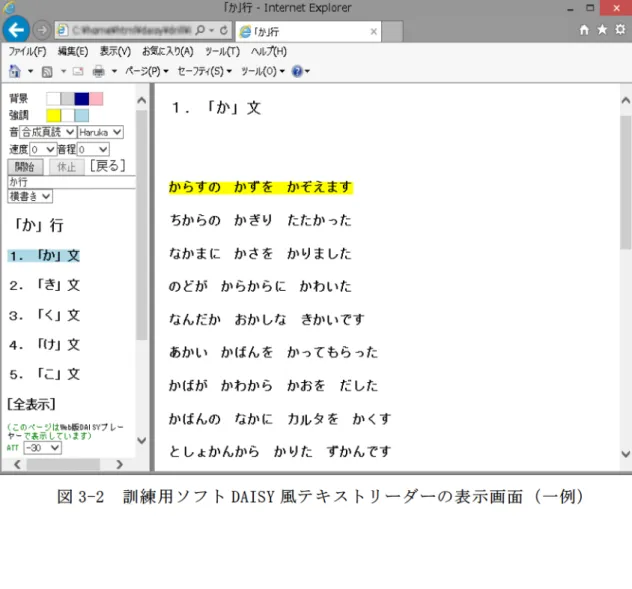
Task: Click the sentence なかまに かさを かりました
Action: [x=260, y=254]
